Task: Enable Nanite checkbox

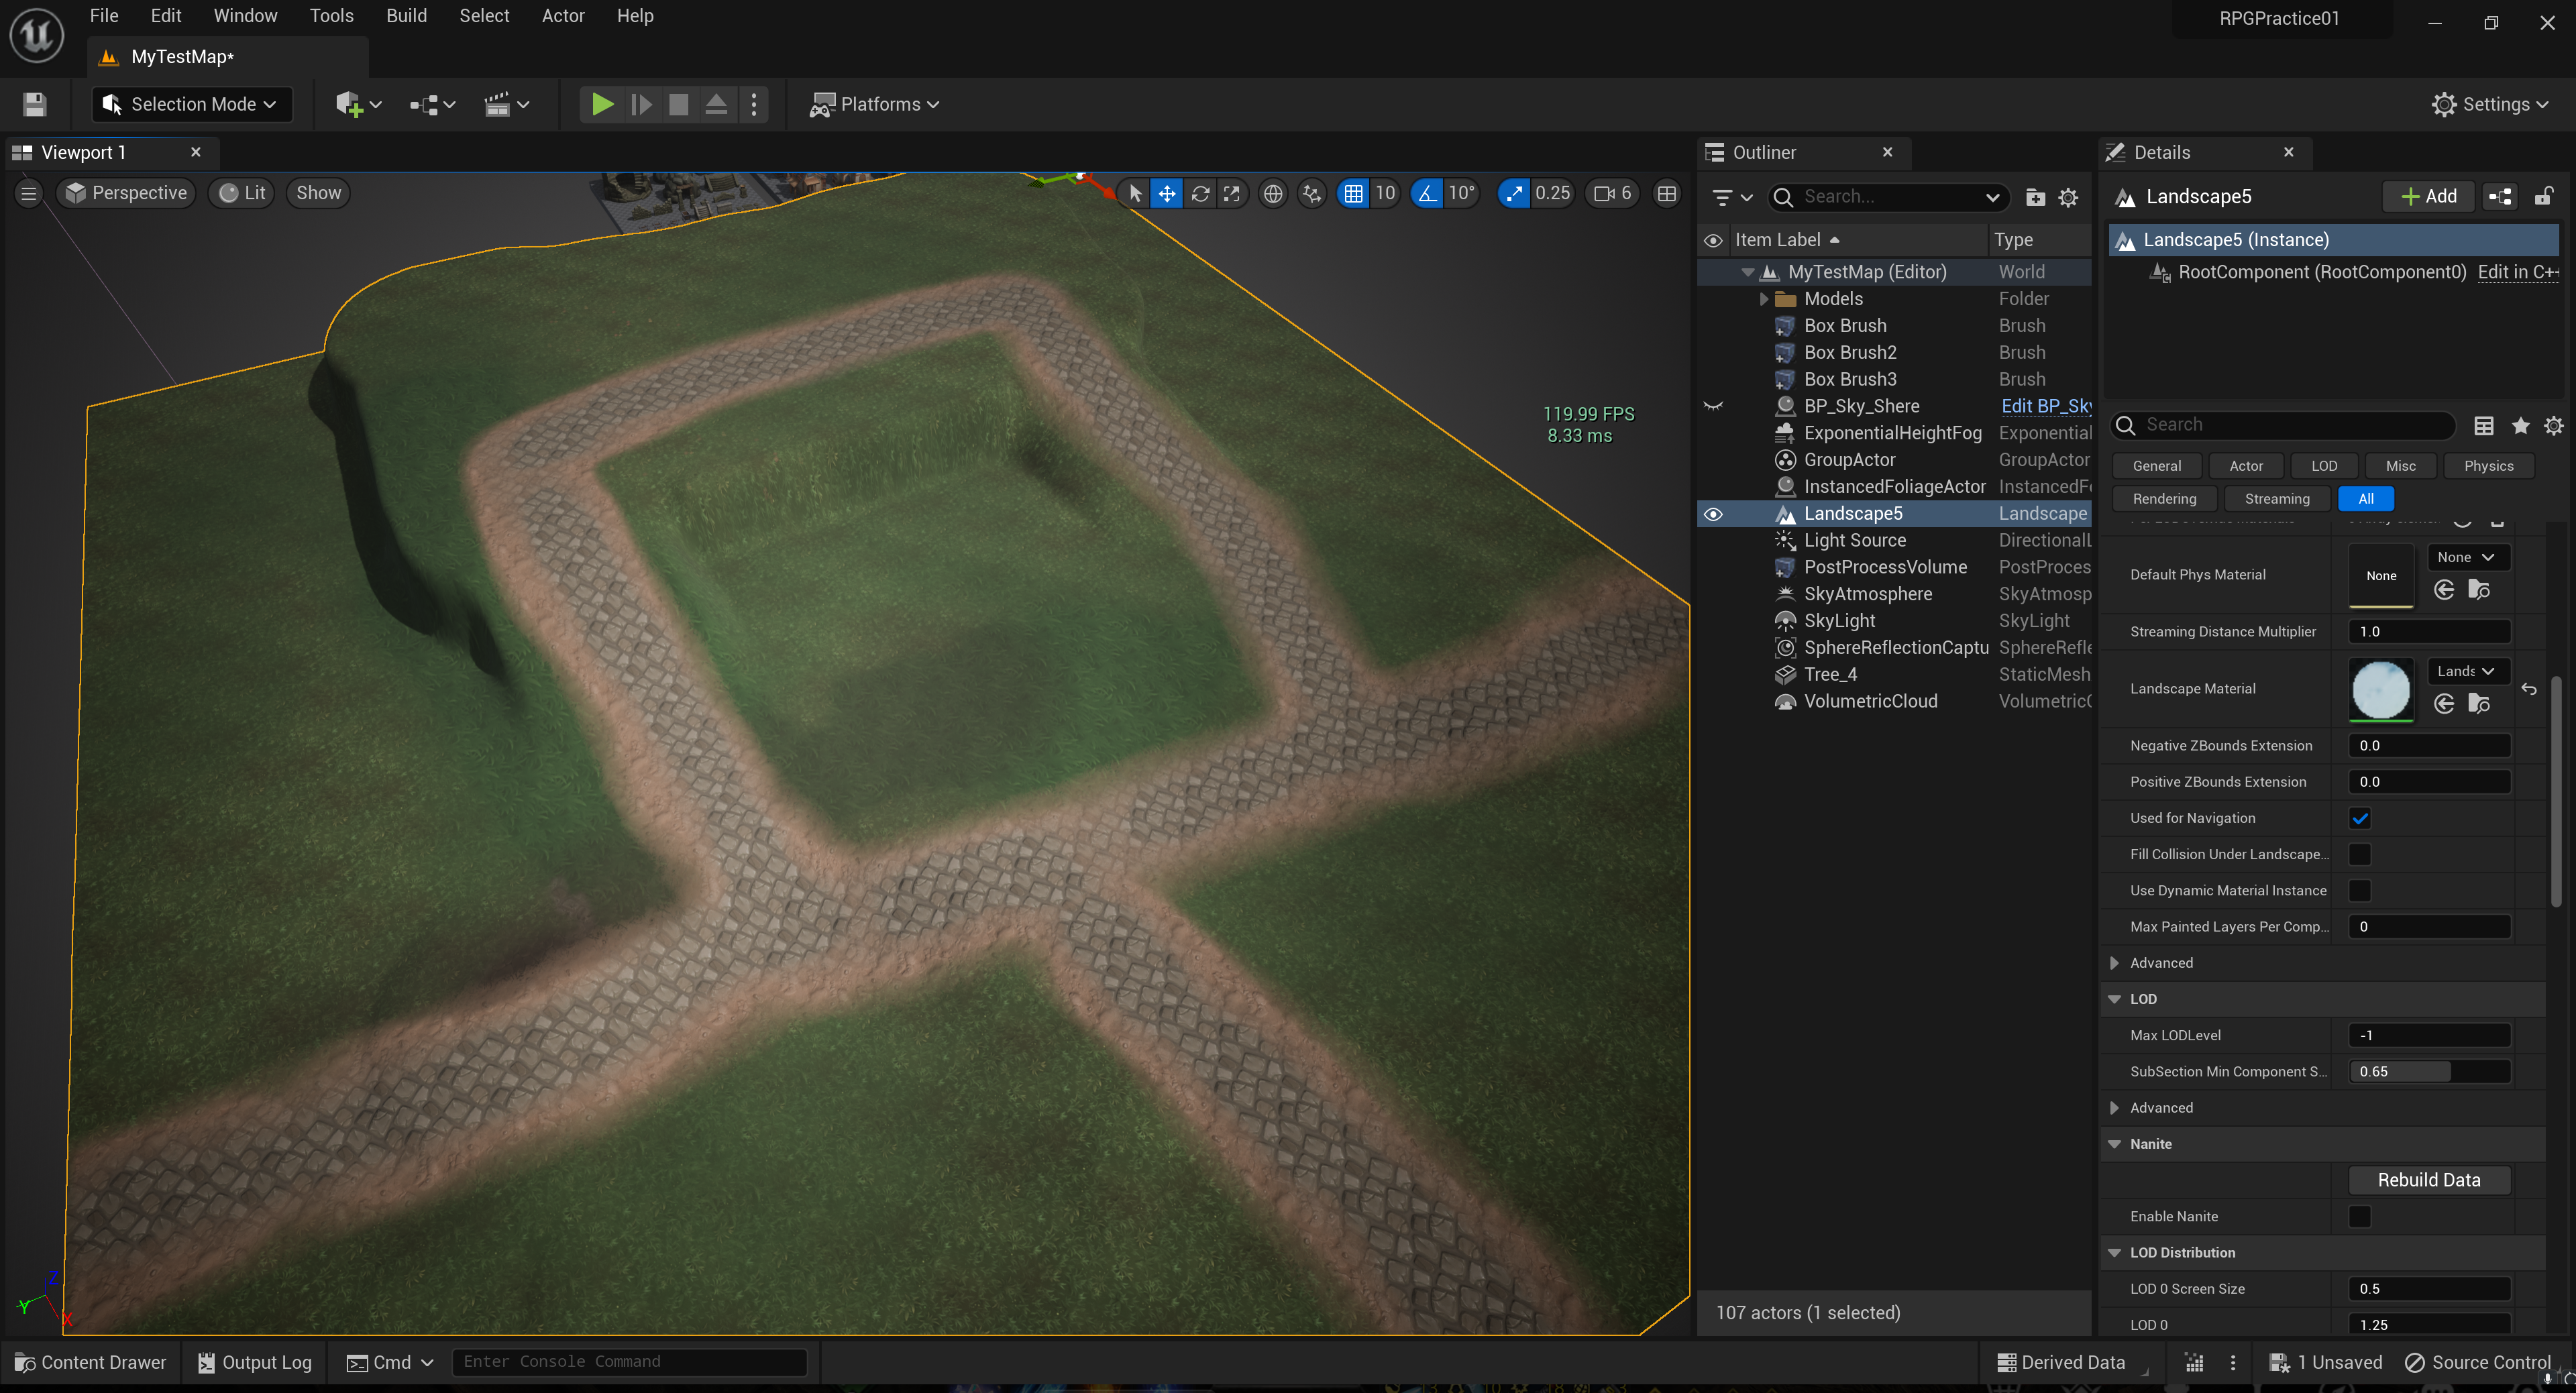Action: 2359,1216
